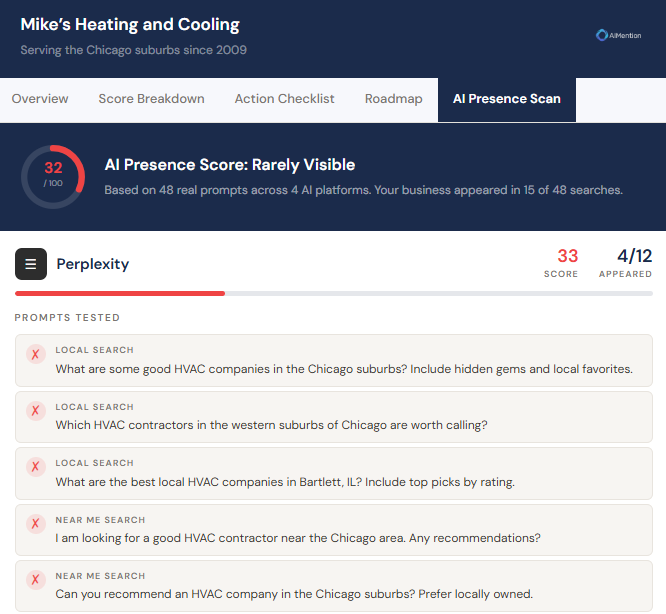Click the AI Presence Score: Rarely Visible heading

230,165
